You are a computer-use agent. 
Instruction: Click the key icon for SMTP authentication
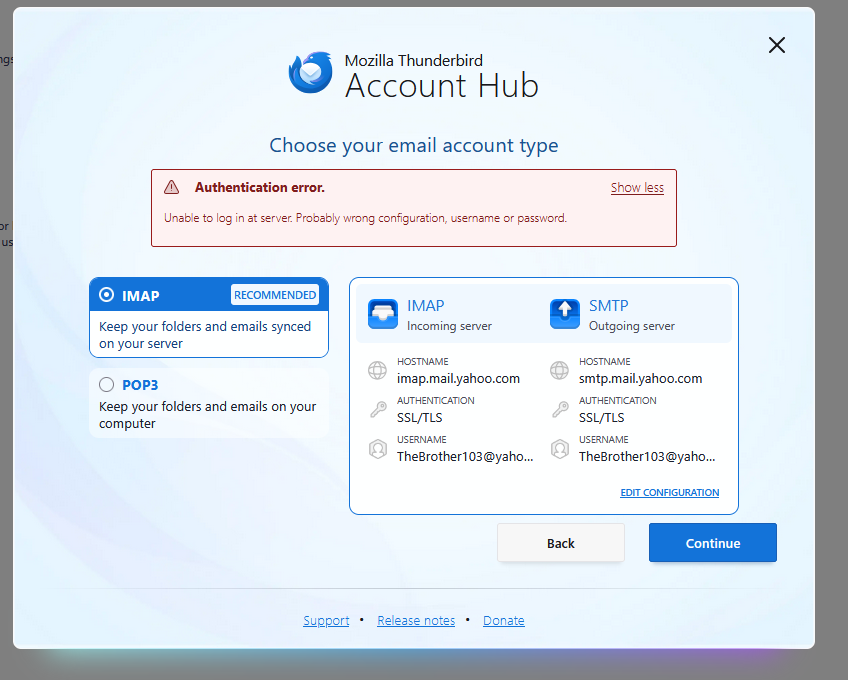(x=560, y=410)
